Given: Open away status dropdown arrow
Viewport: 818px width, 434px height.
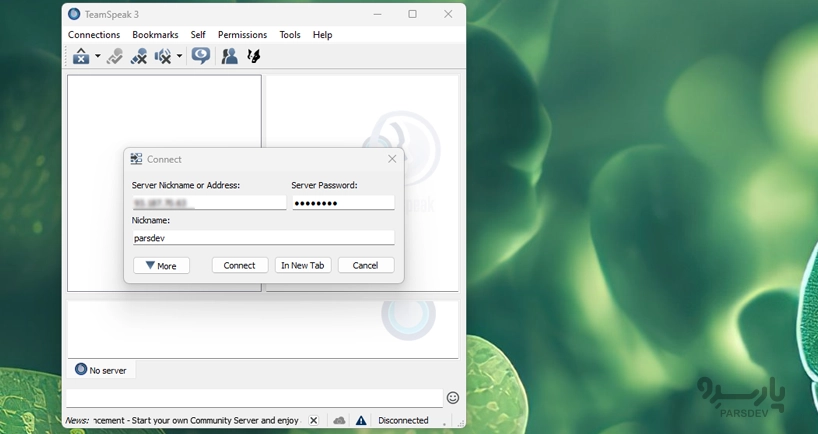Looking at the screenshot, I should click(97, 57).
